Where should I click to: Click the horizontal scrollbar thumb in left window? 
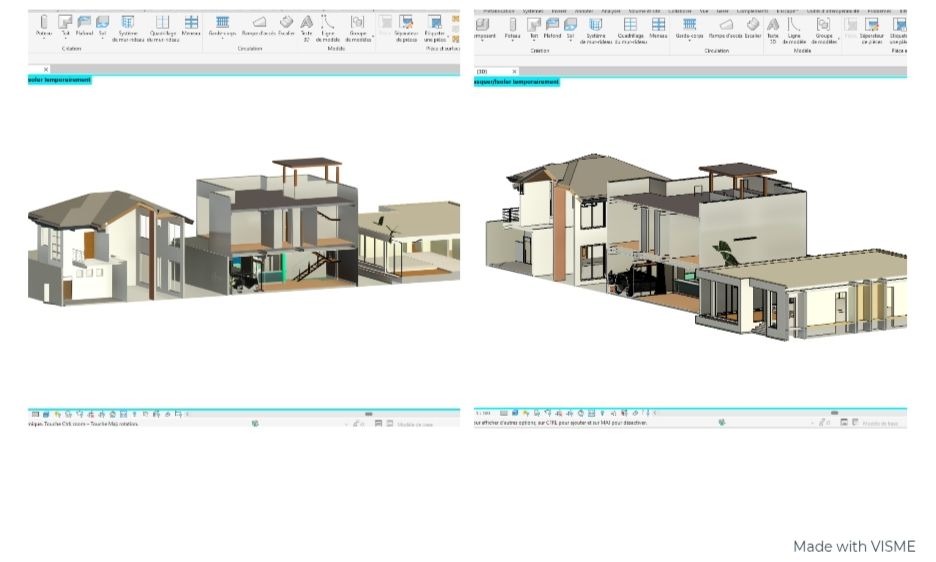pos(368,413)
